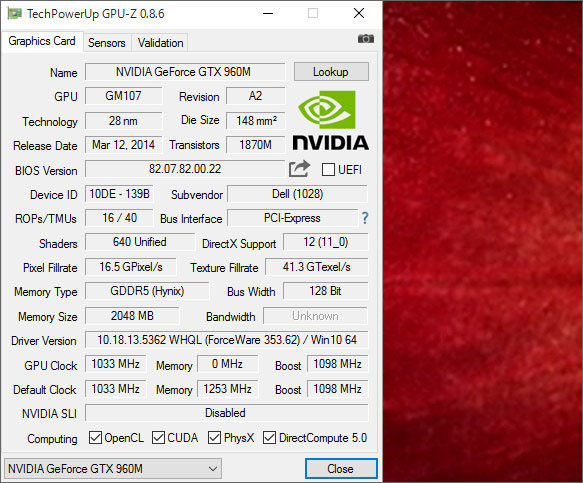This screenshot has width=583, height=483.
Task: Click the Shaders field 640 Unified
Action: pos(140,242)
